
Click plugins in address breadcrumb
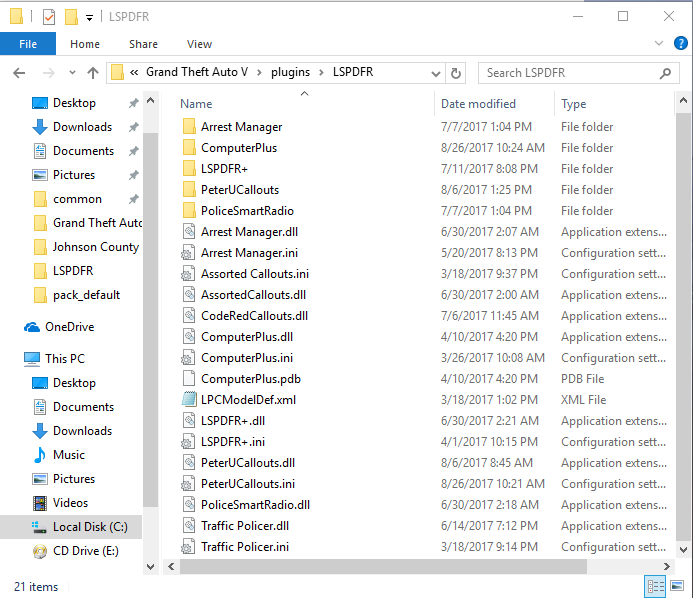click(x=290, y=72)
